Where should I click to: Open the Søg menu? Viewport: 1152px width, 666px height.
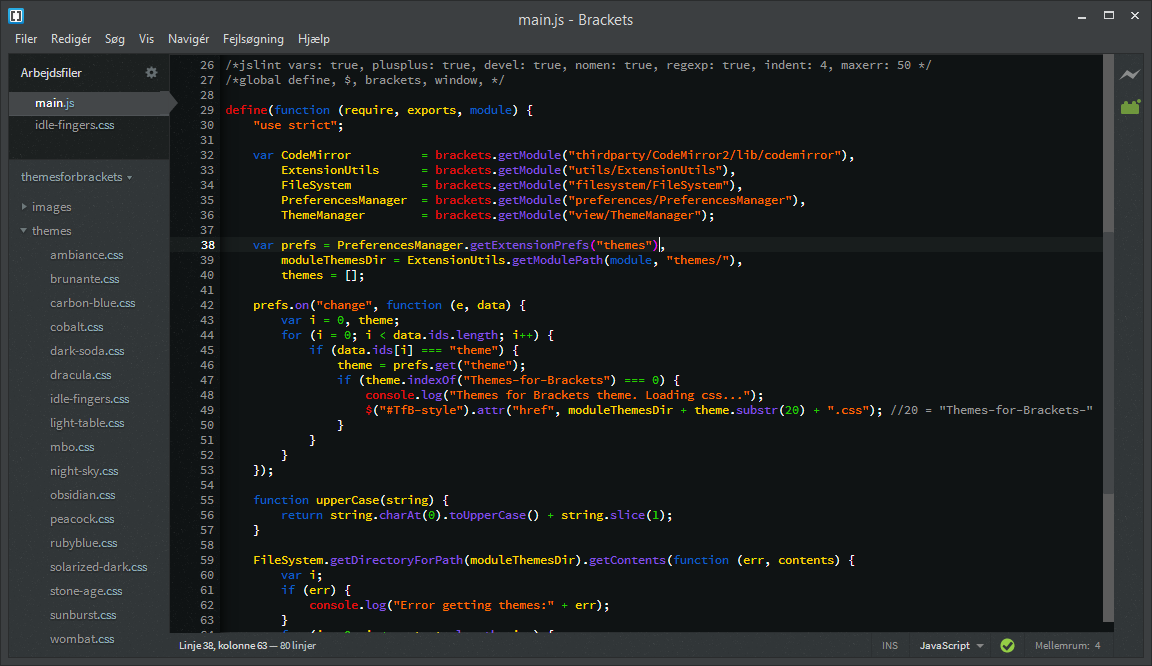[x=115, y=39]
